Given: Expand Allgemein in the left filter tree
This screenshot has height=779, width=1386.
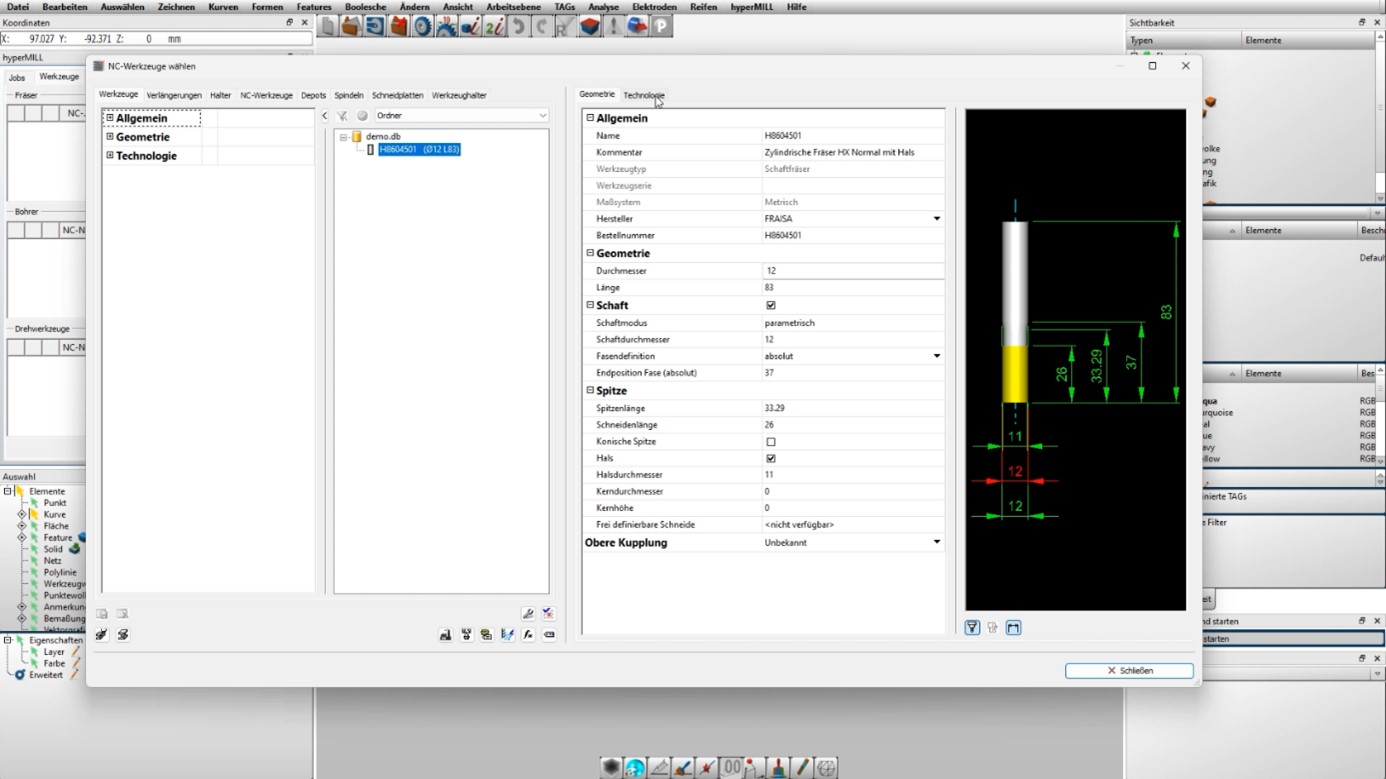Looking at the screenshot, I should 110,118.
